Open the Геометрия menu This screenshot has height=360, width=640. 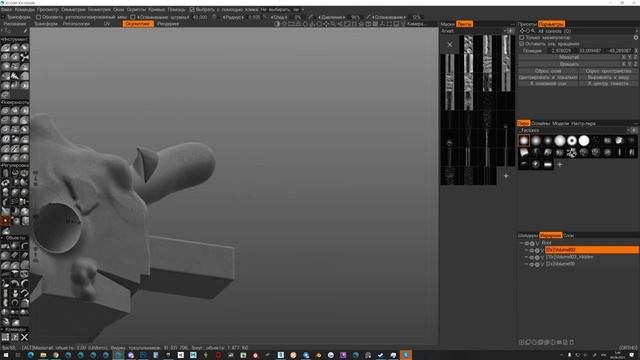click(99, 9)
